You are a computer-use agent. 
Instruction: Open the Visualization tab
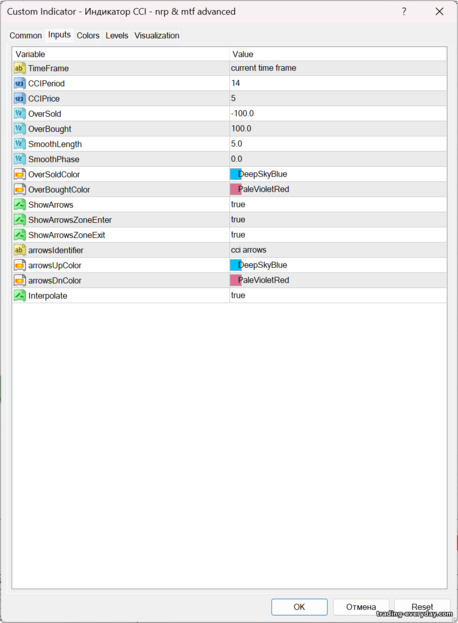157,35
